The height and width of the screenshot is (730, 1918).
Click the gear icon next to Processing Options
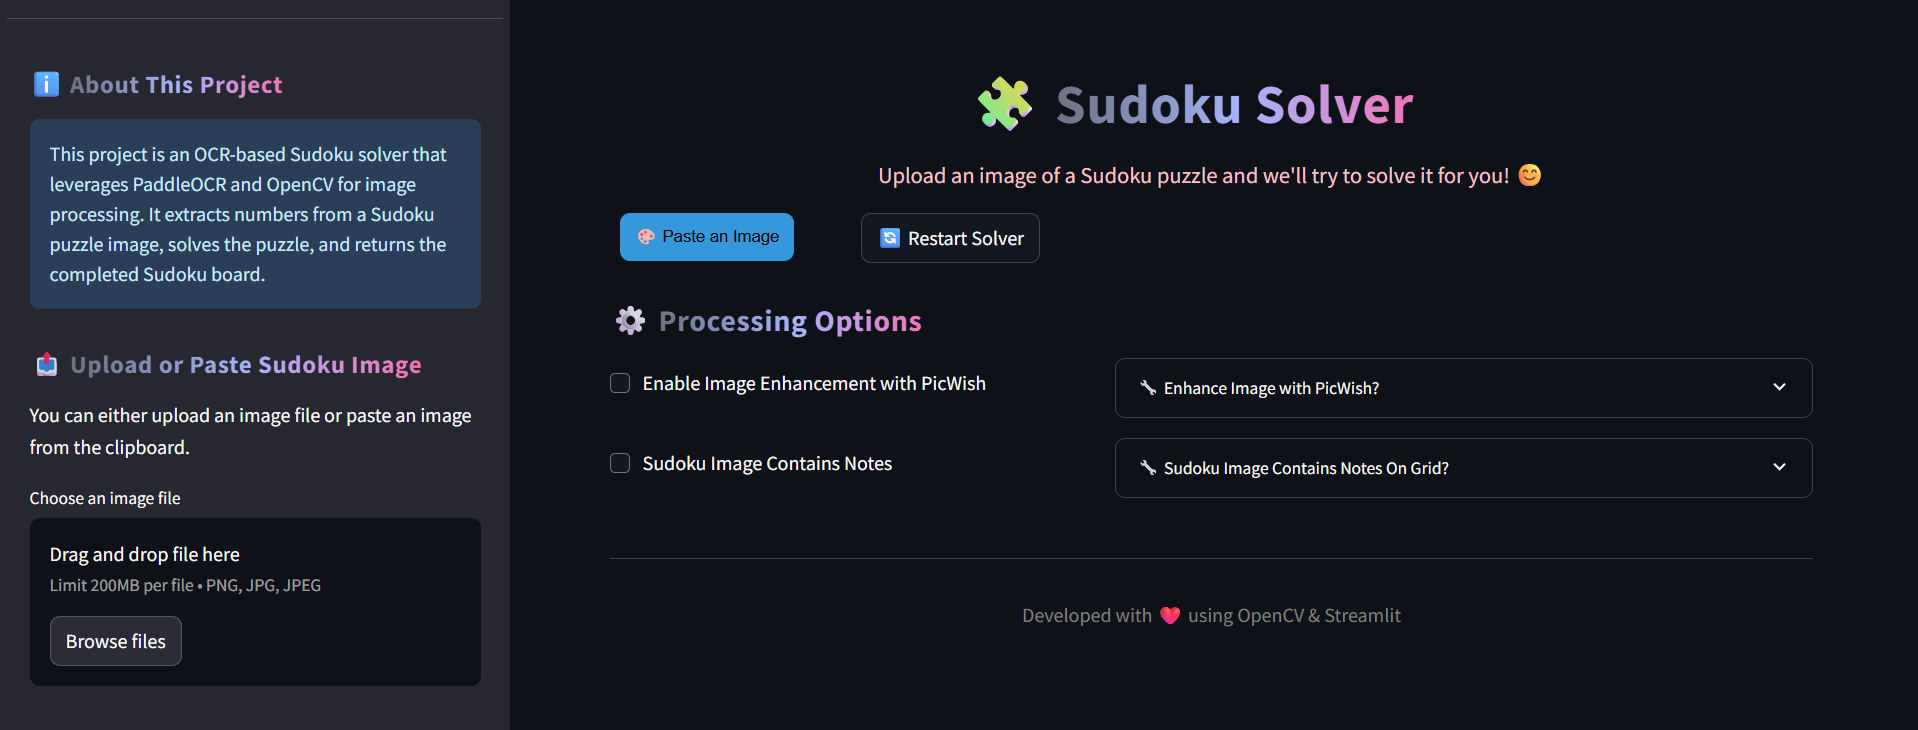coord(629,320)
